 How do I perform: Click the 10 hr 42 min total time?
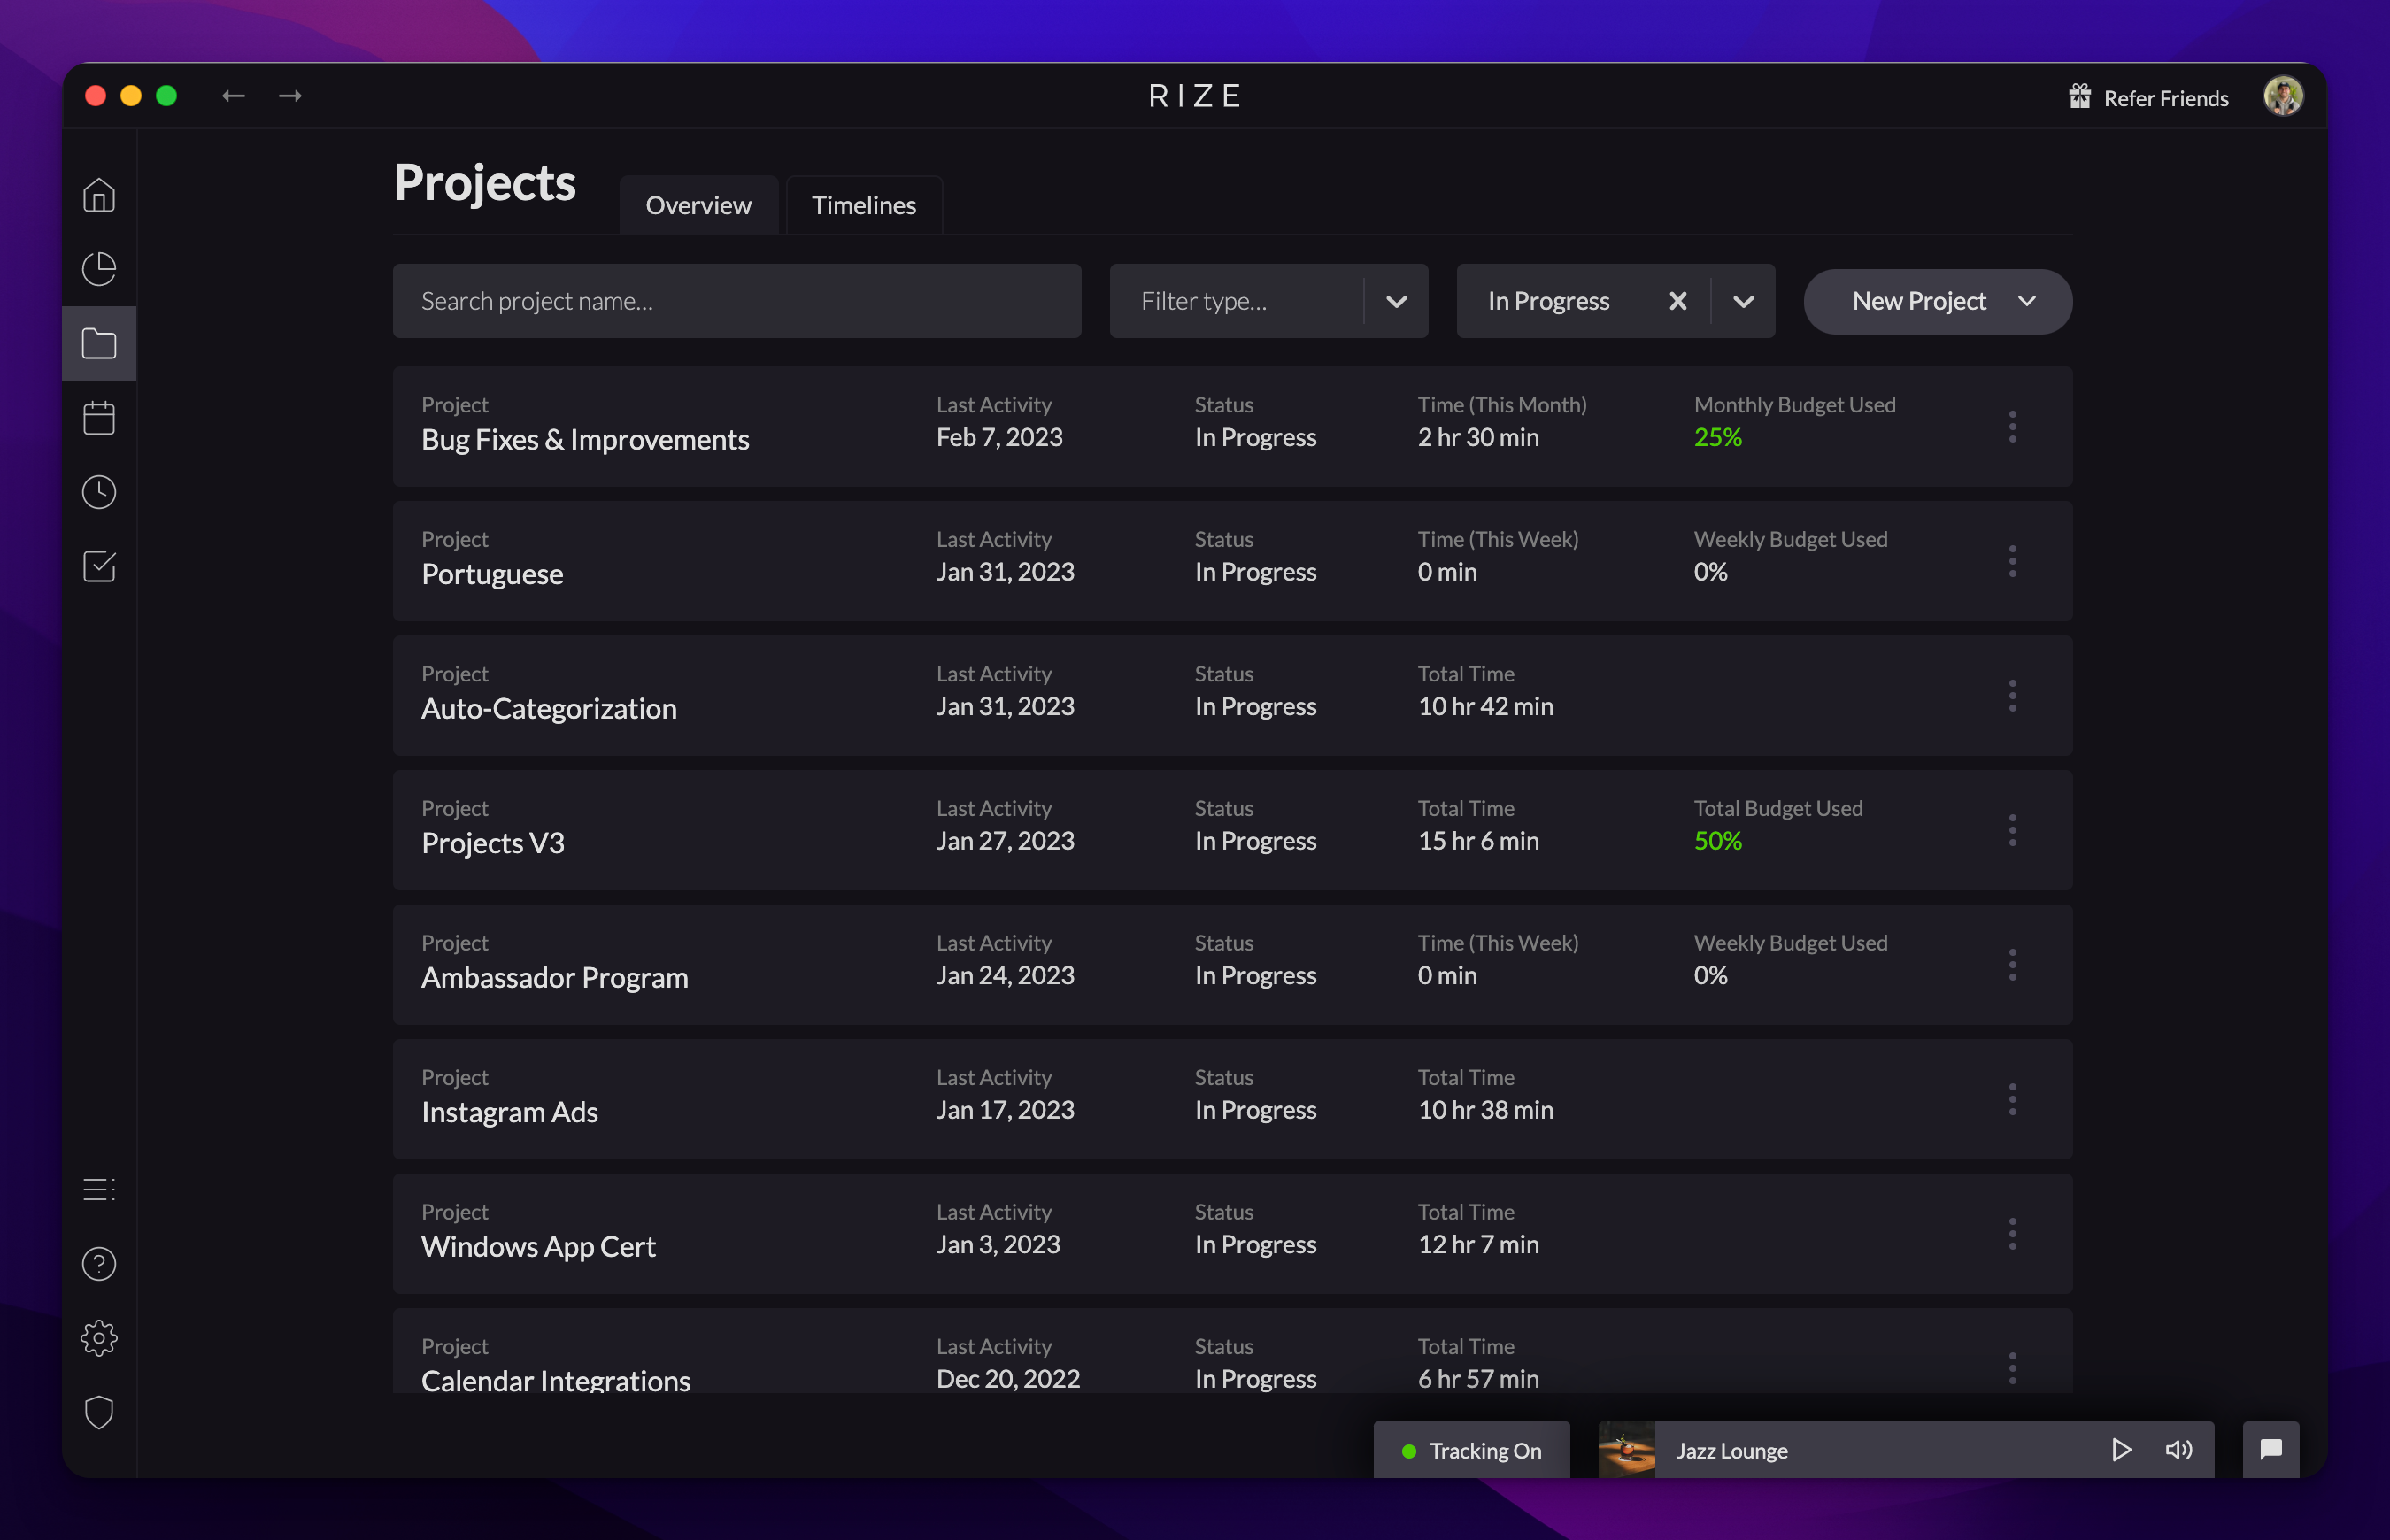click(x=1485, y=706)
